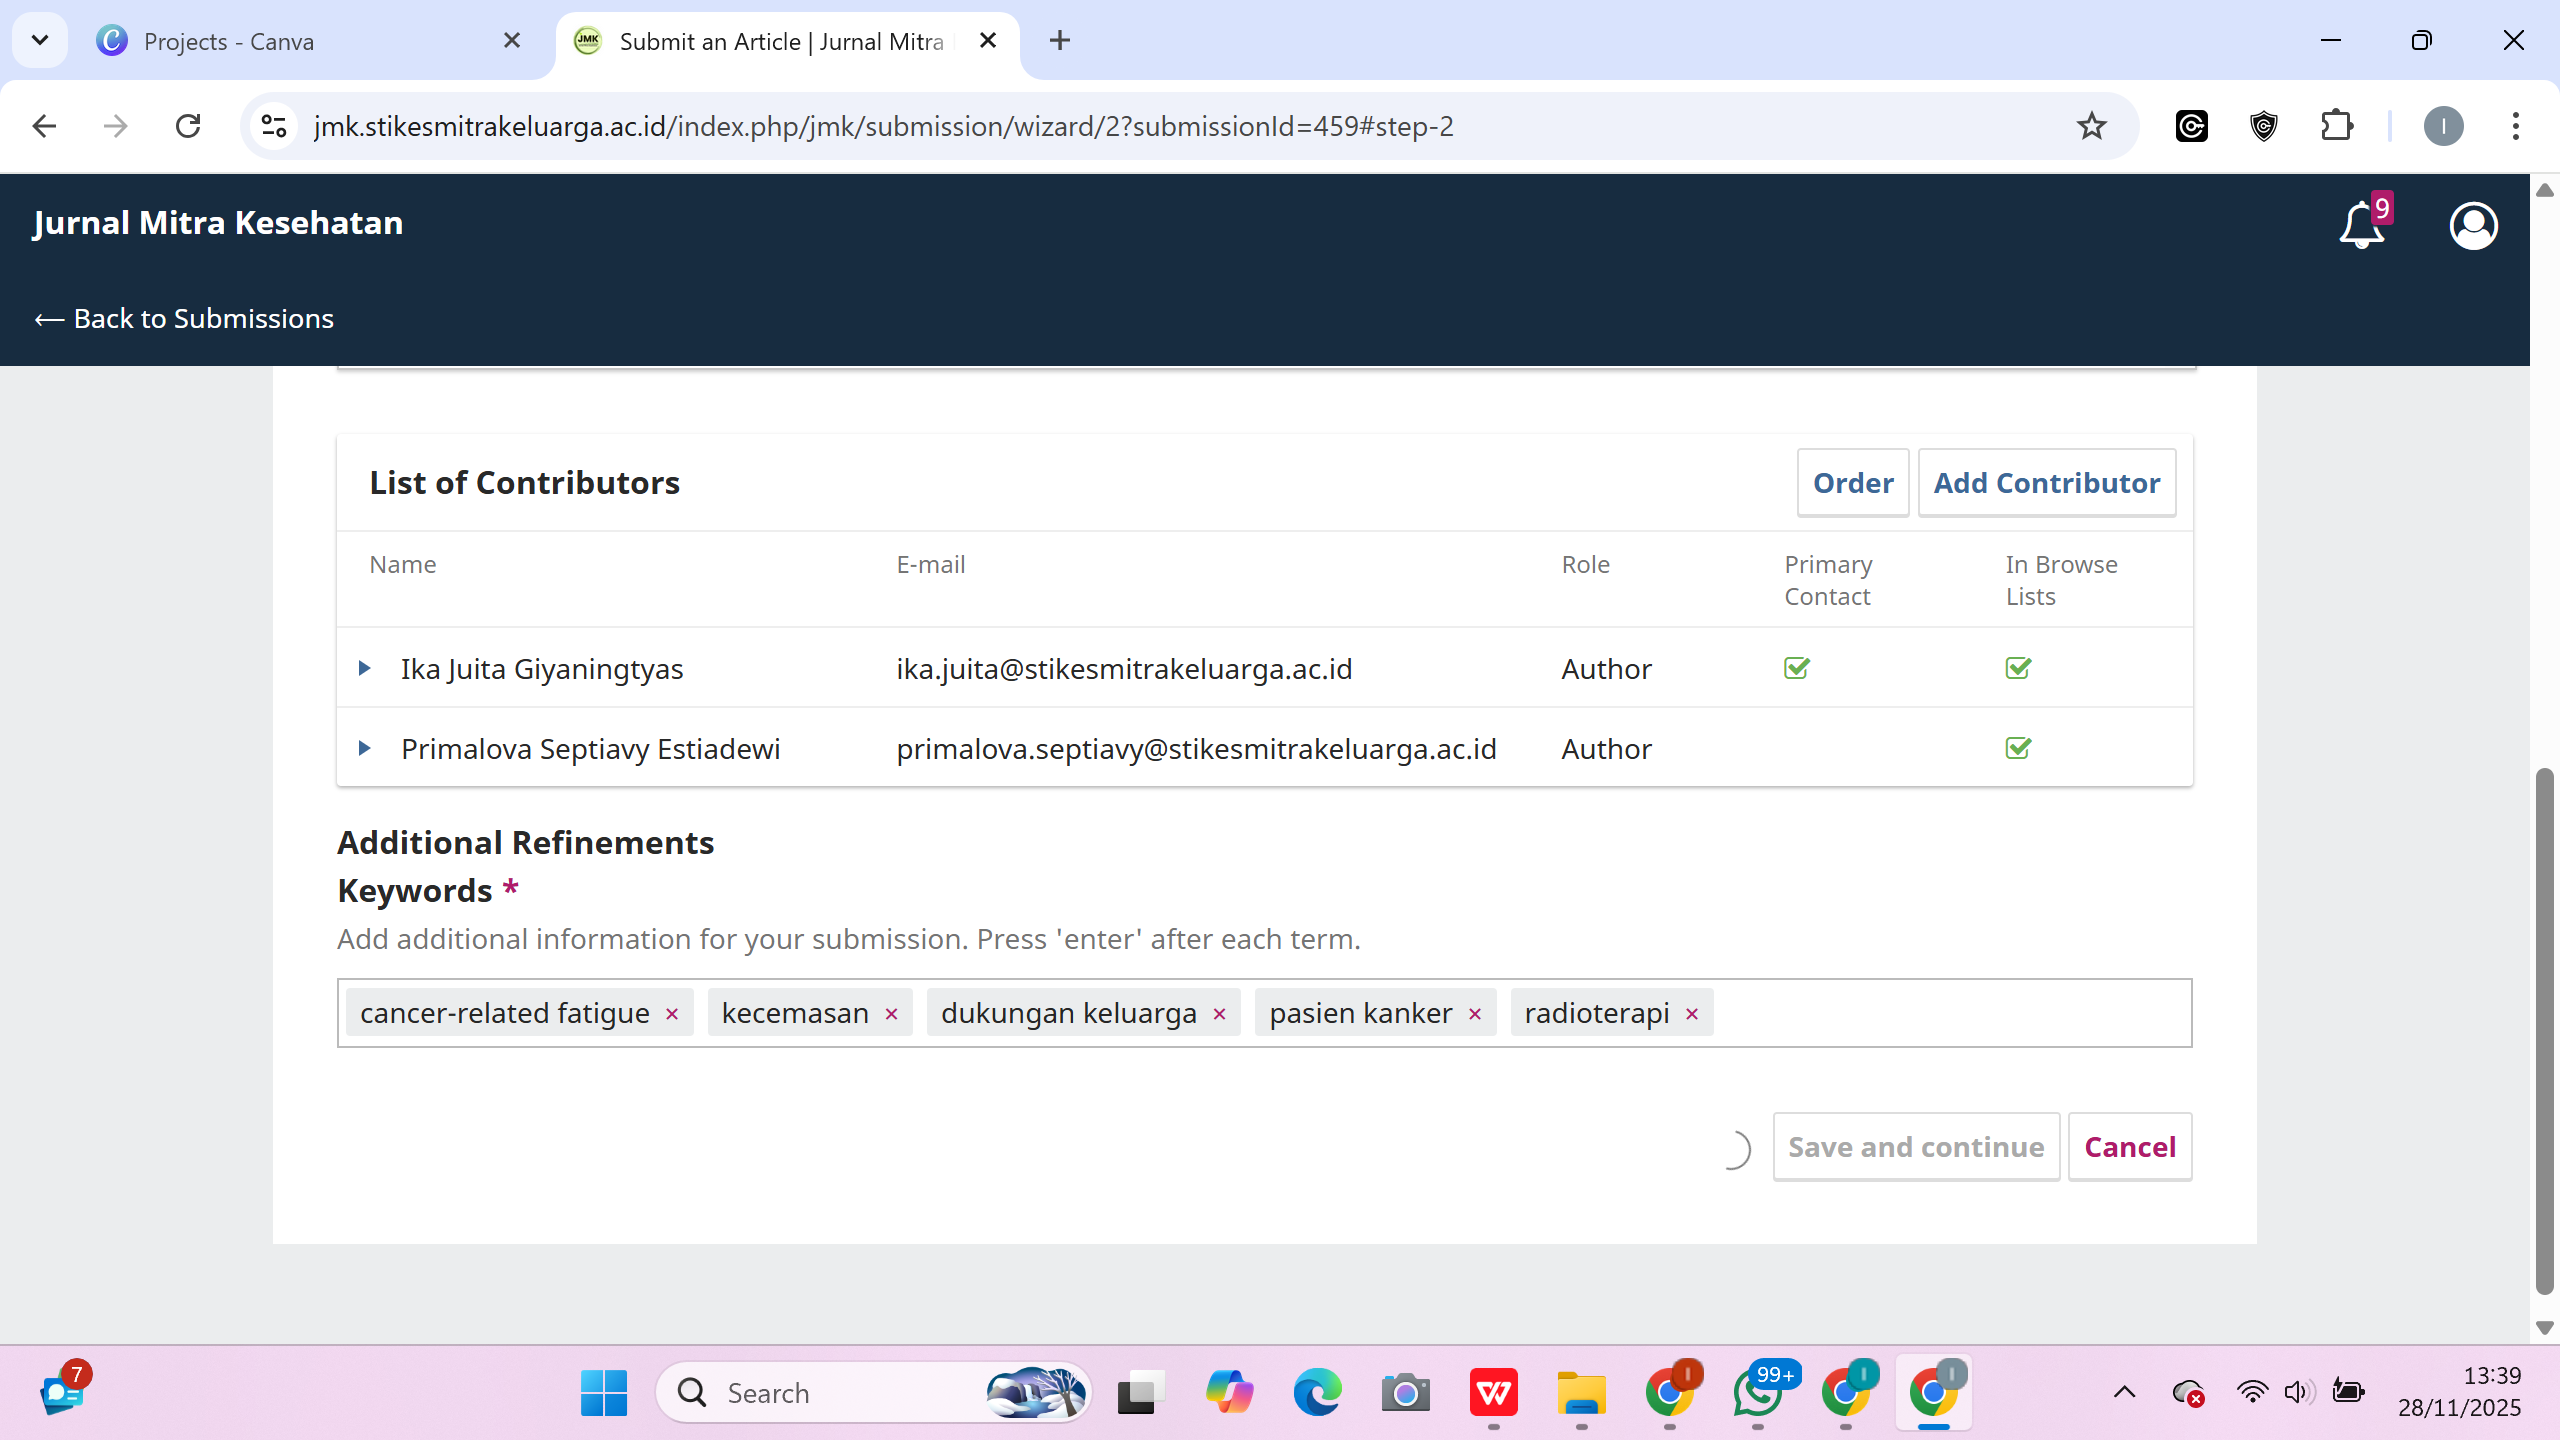Click inside the keywords input field

coord(1950,1013)
